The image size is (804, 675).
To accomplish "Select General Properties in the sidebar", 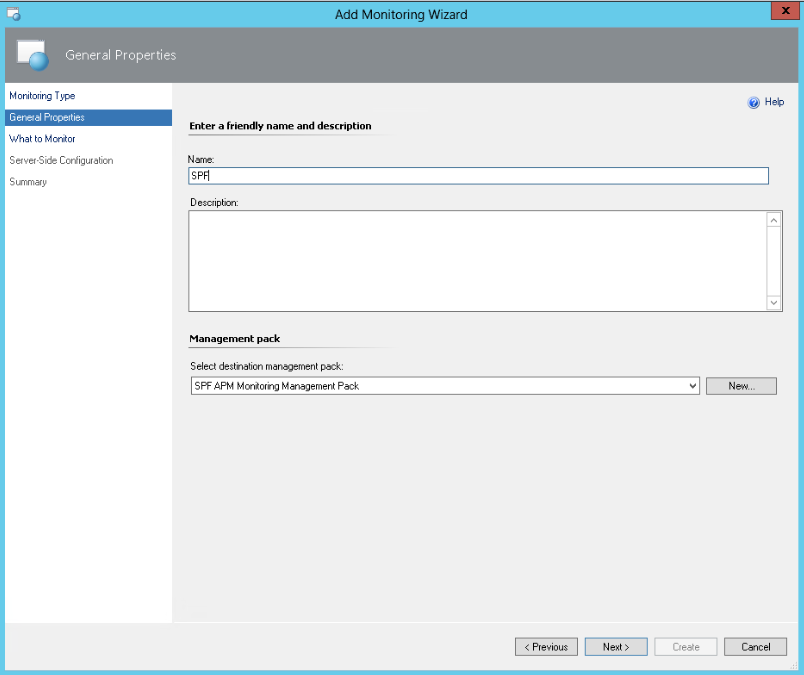I will tap(47, 117).
